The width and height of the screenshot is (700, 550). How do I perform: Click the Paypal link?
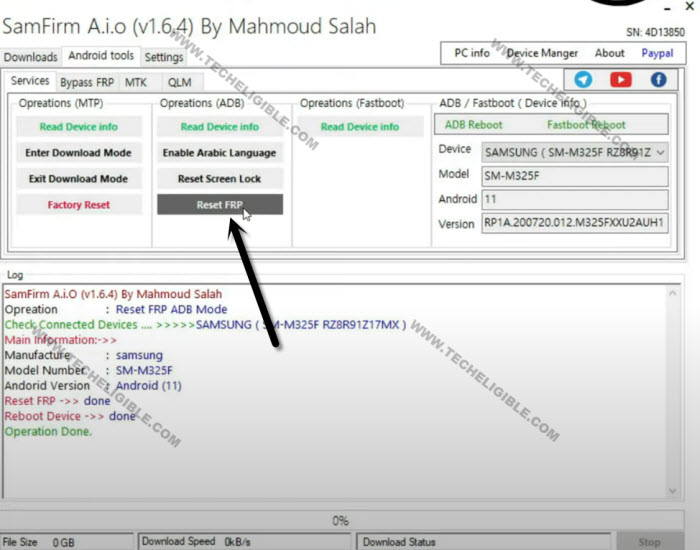(x=657, y=53)
